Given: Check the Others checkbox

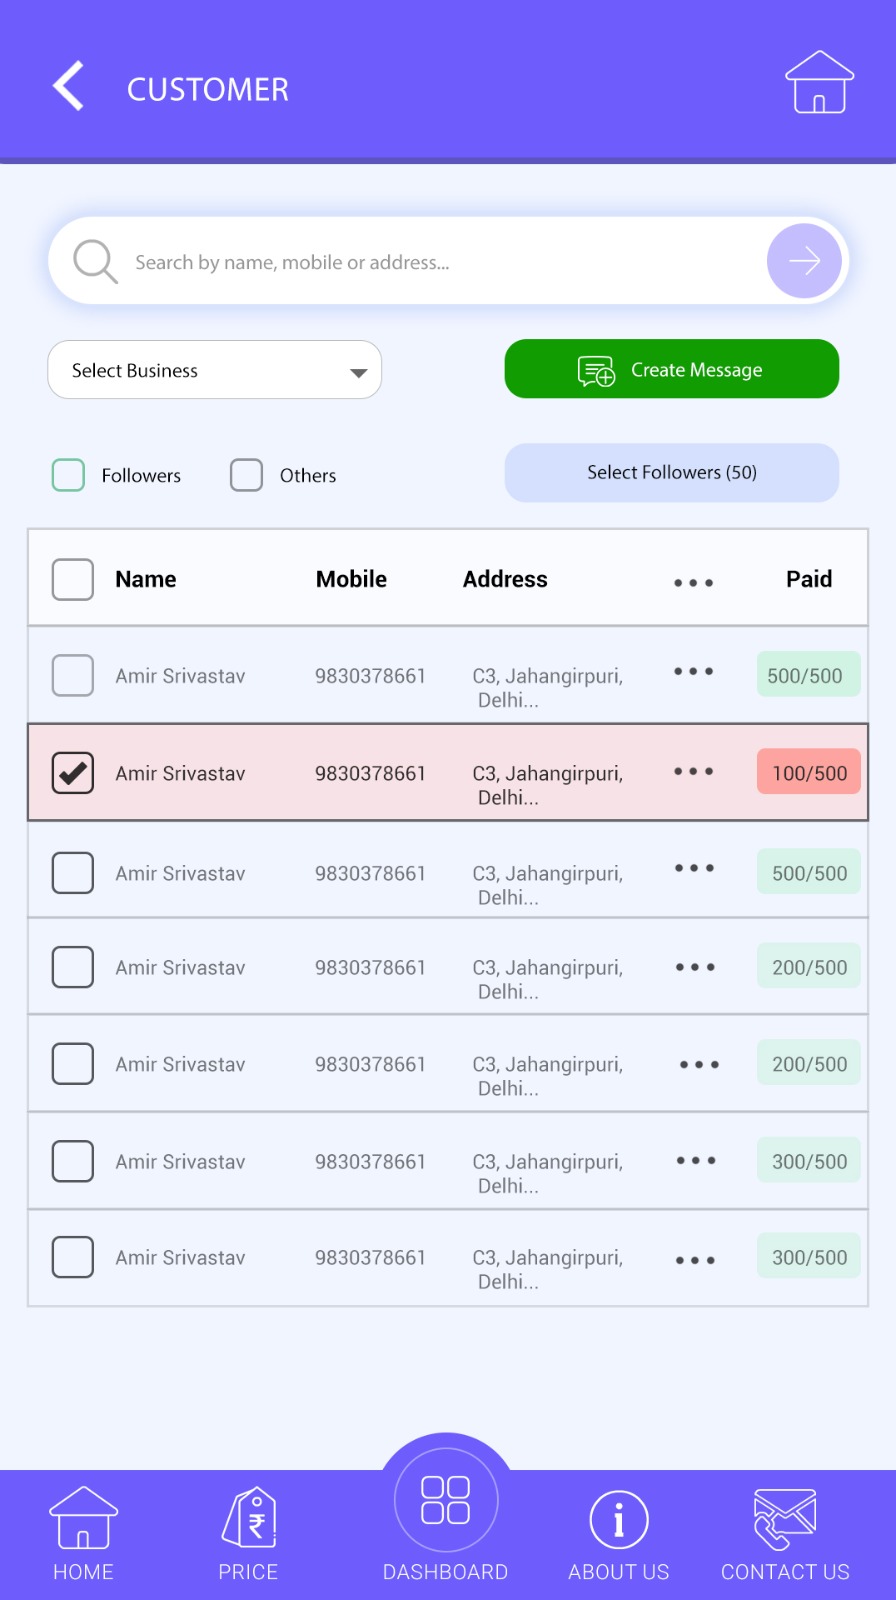Looking at the screenshot, I should [246, 475].
